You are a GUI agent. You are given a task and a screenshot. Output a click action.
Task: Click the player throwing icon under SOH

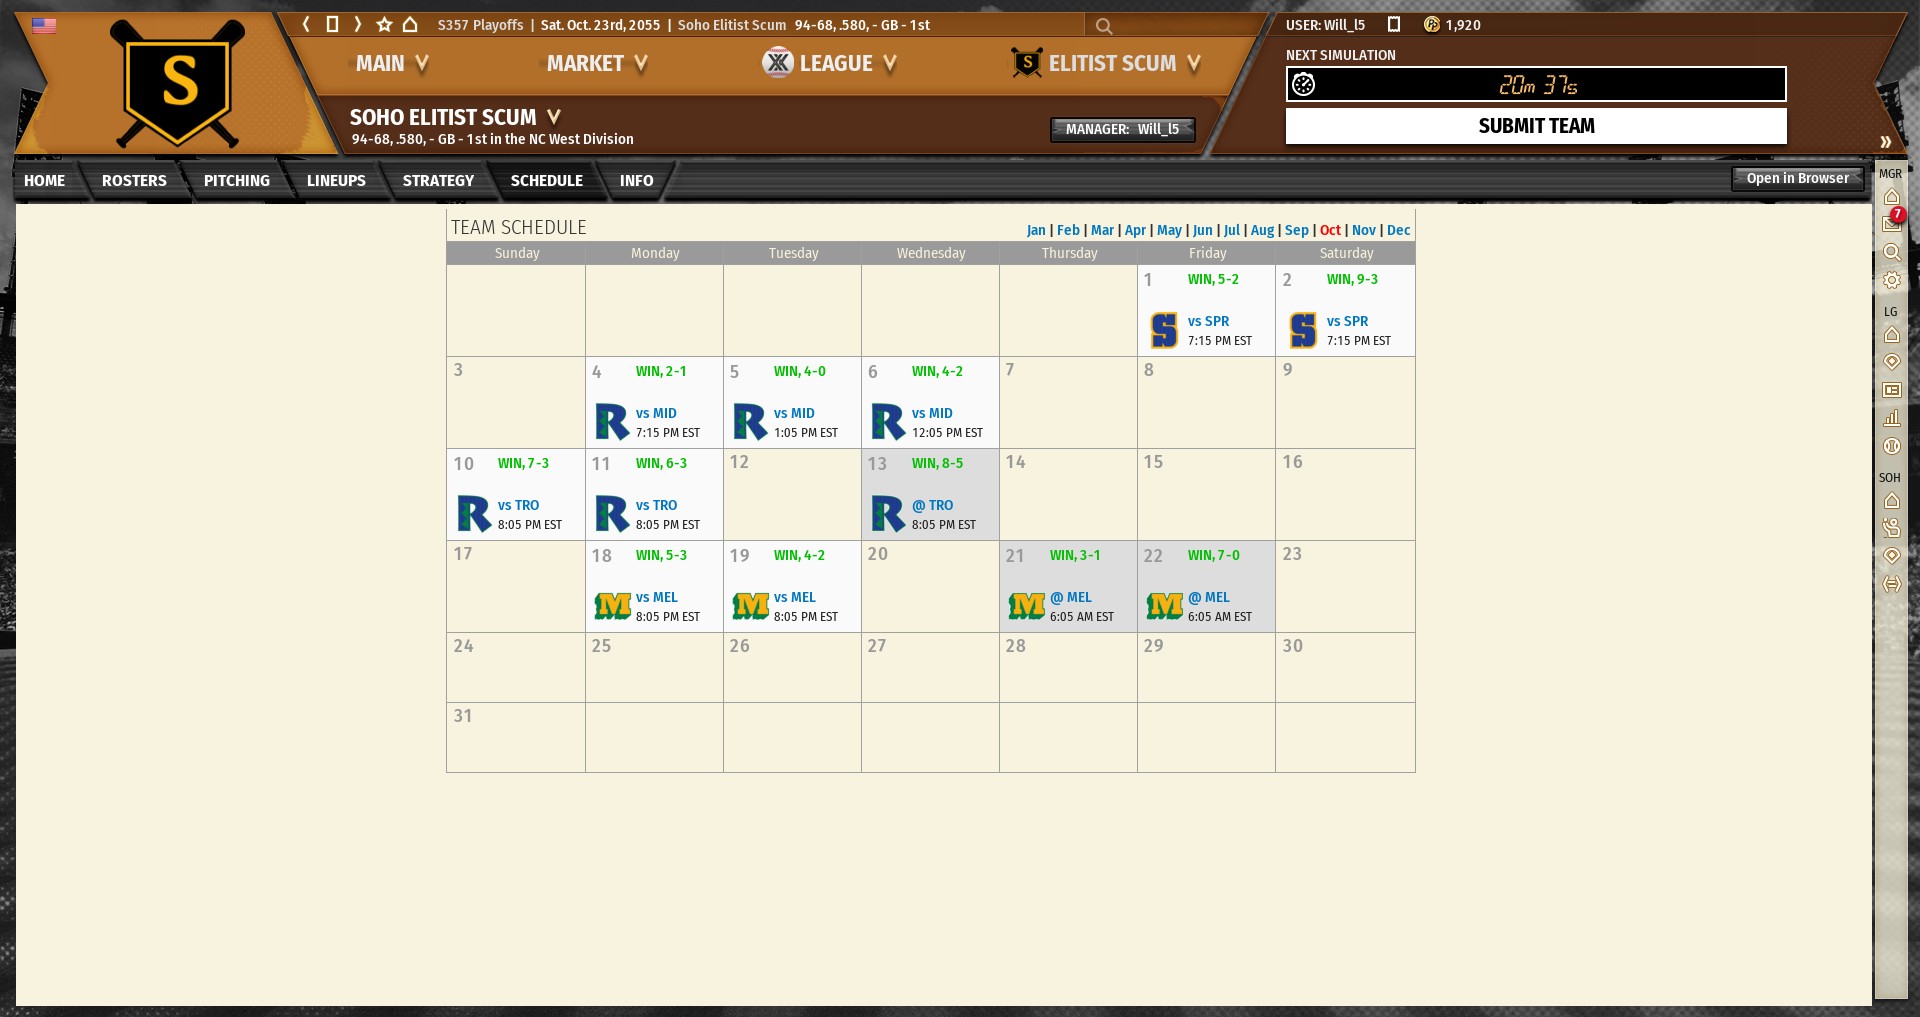pyautogui.click(x=1891, y=527)
